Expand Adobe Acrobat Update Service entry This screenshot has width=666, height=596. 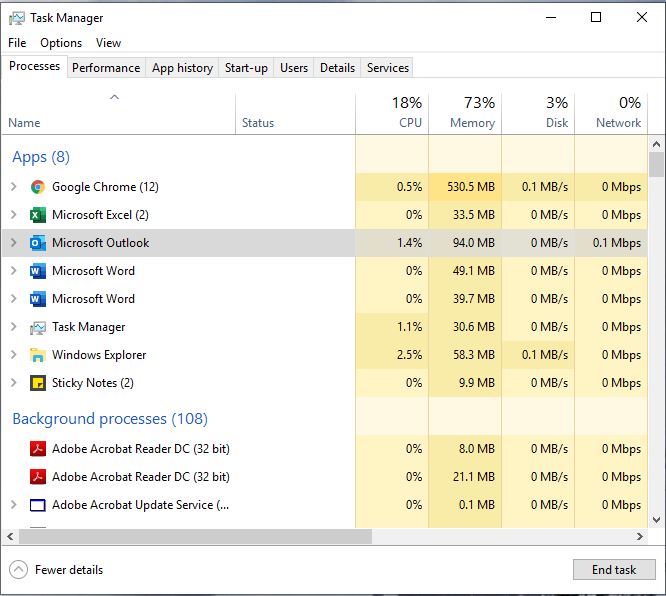14,505
